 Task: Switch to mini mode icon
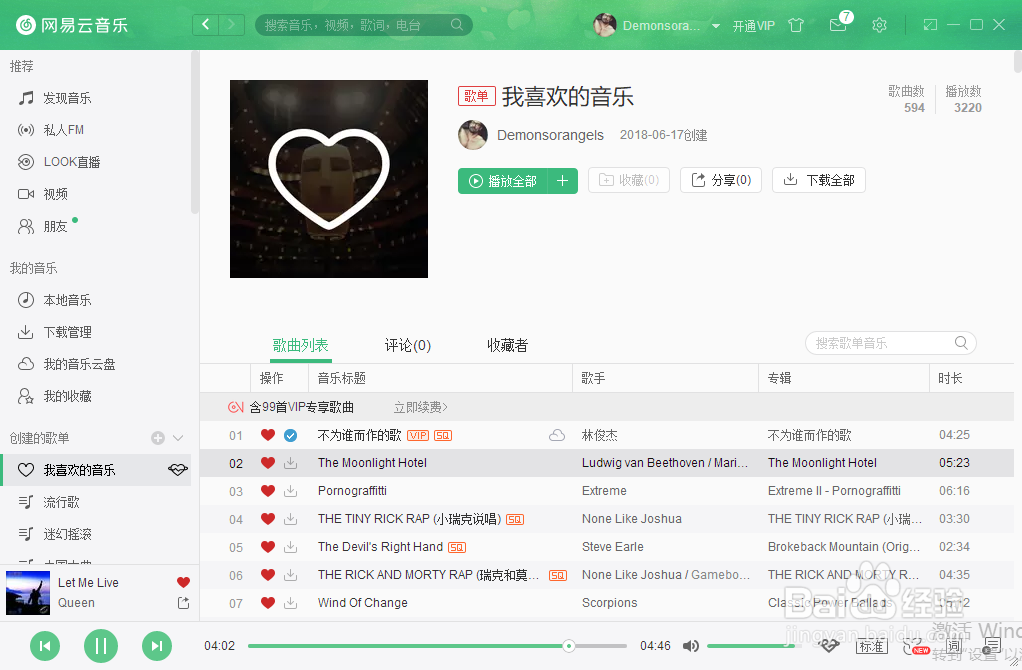930,25
